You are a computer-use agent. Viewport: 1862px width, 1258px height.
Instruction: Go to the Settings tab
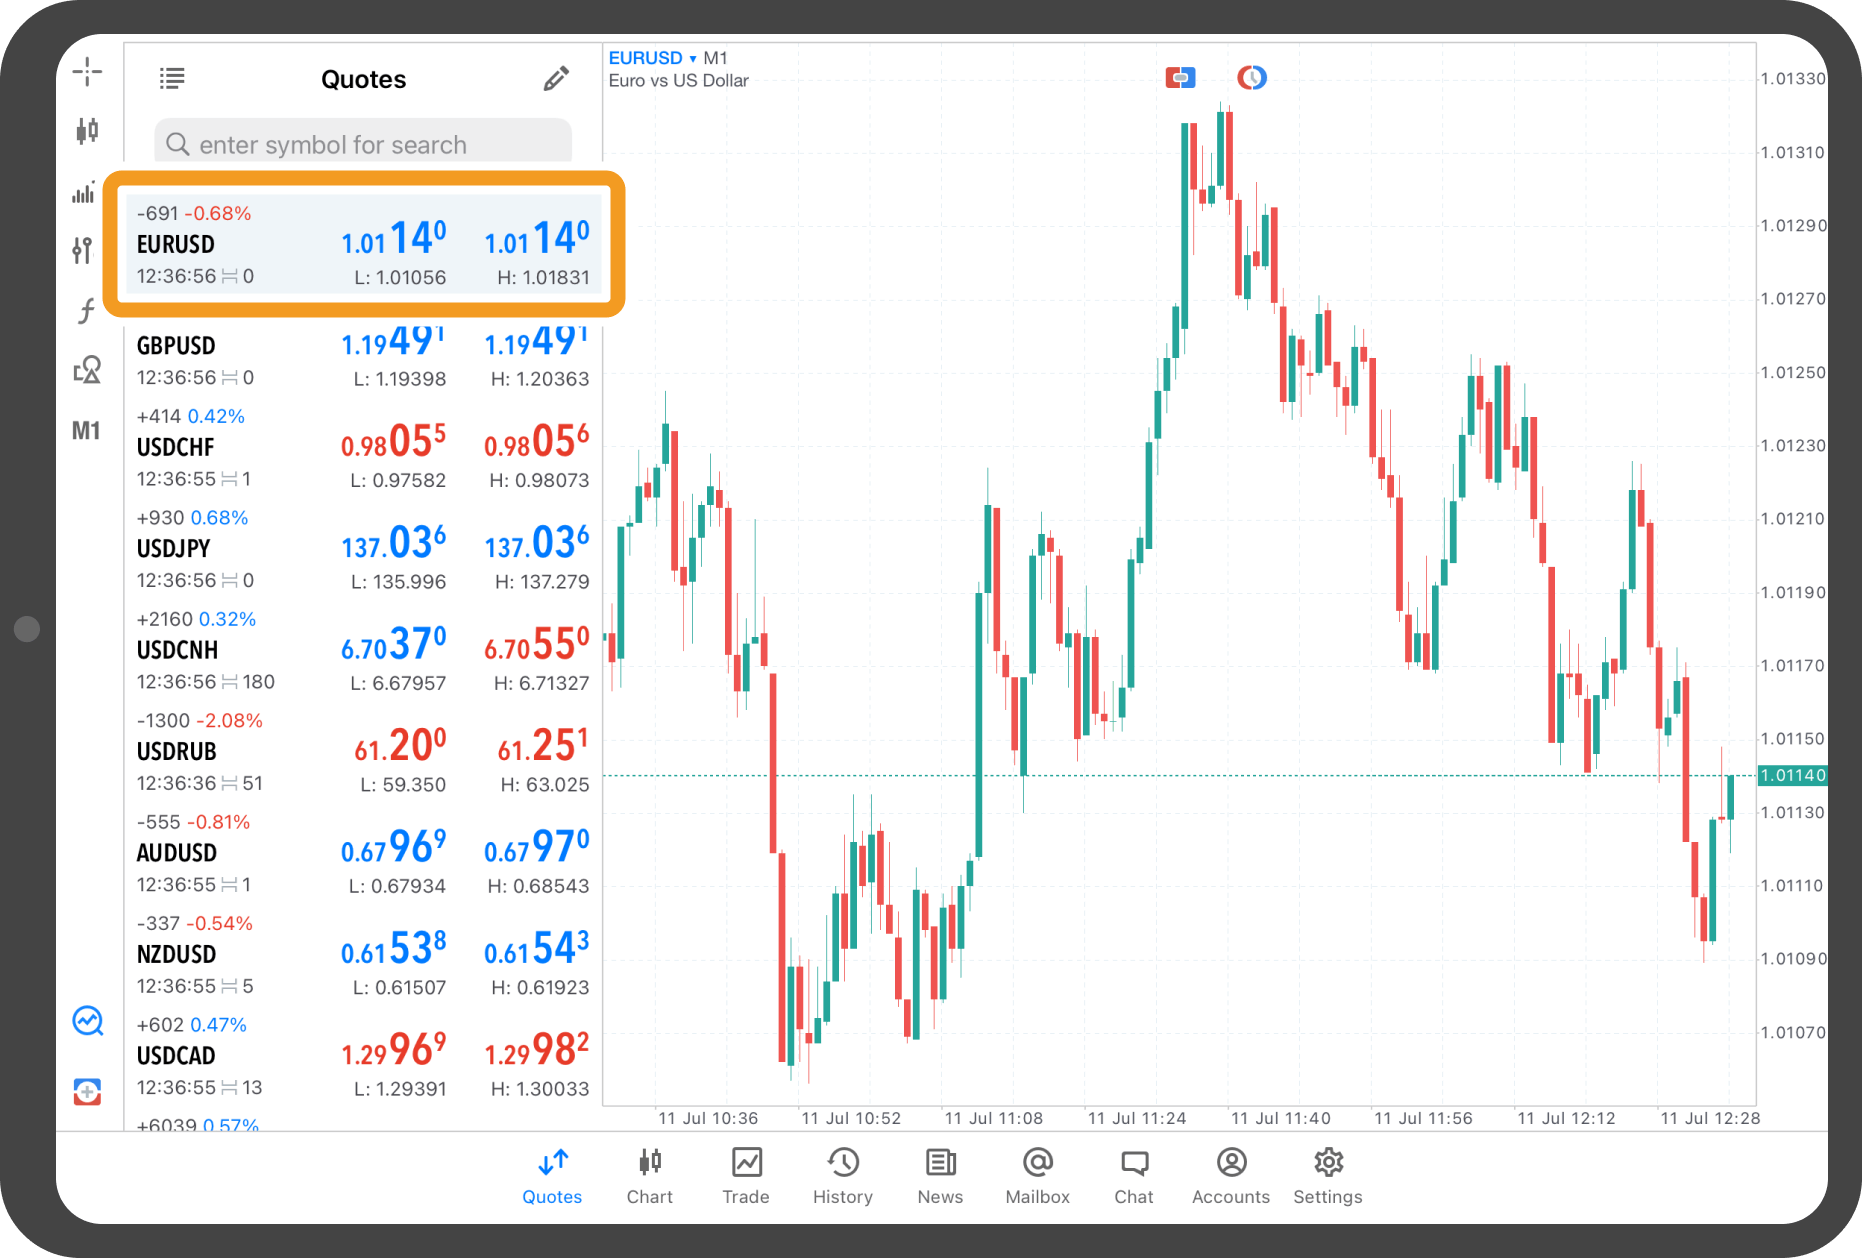[x=1328, y=1175]
